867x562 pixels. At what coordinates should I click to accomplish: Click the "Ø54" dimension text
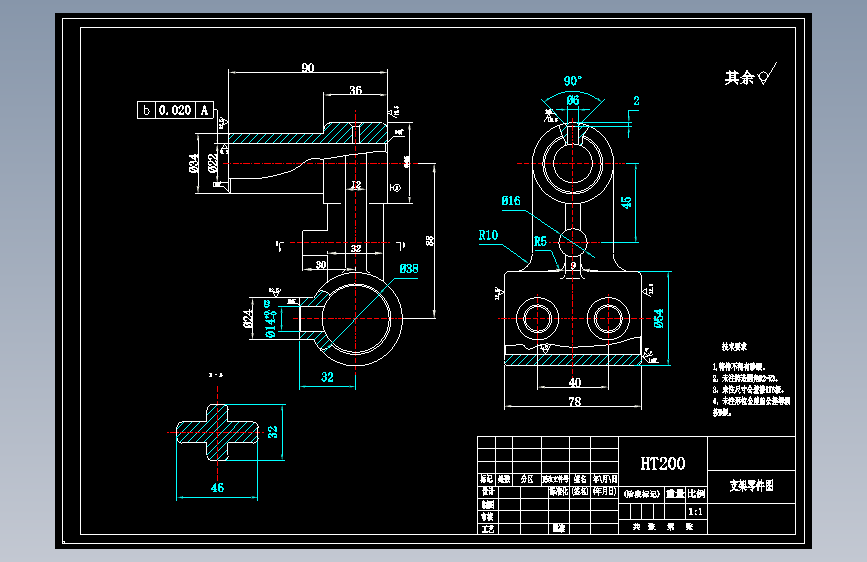[659, 319]
